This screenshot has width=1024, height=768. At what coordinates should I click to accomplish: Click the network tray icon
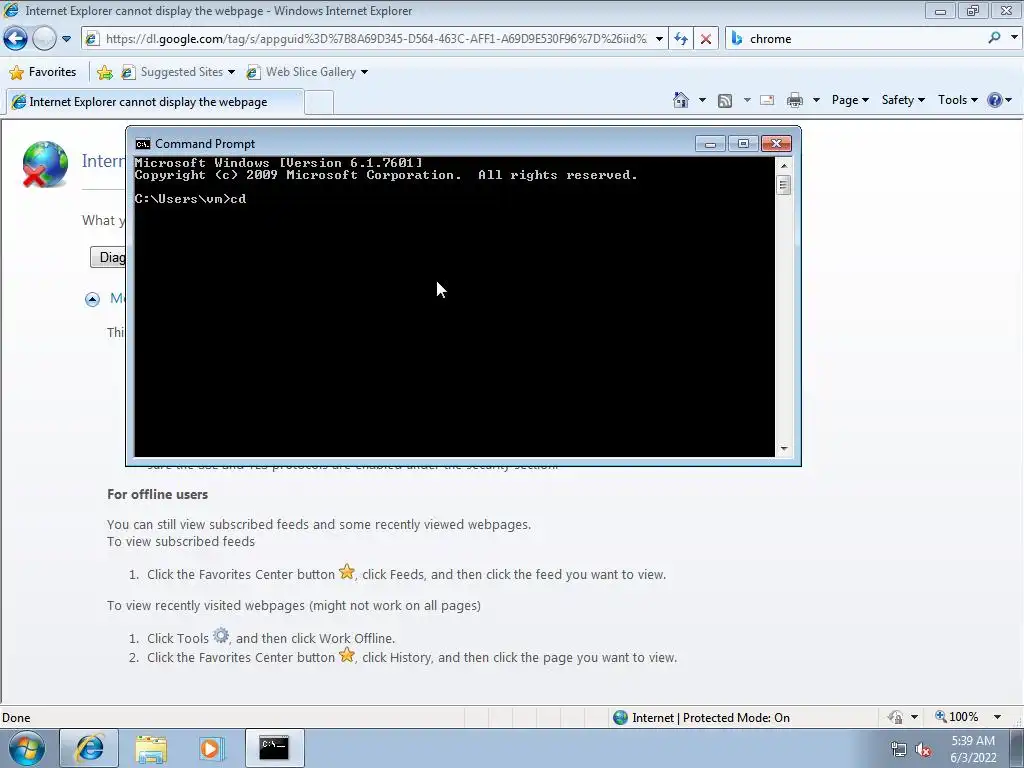[899, 750]
